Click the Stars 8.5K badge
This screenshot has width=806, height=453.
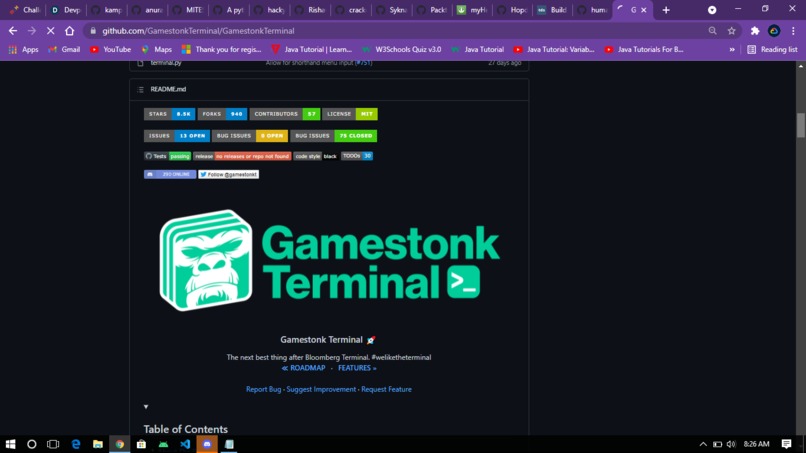169,114
